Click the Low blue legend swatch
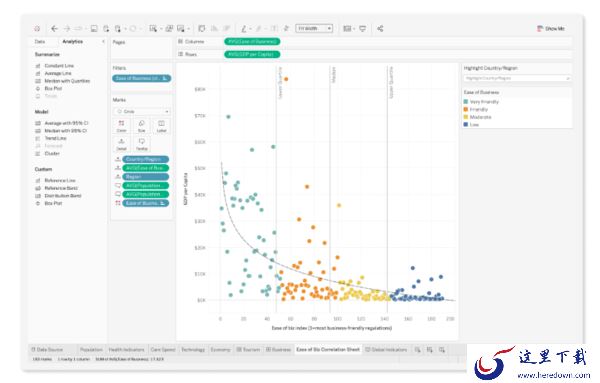The image size is (600, 383). tap(466, 124)
